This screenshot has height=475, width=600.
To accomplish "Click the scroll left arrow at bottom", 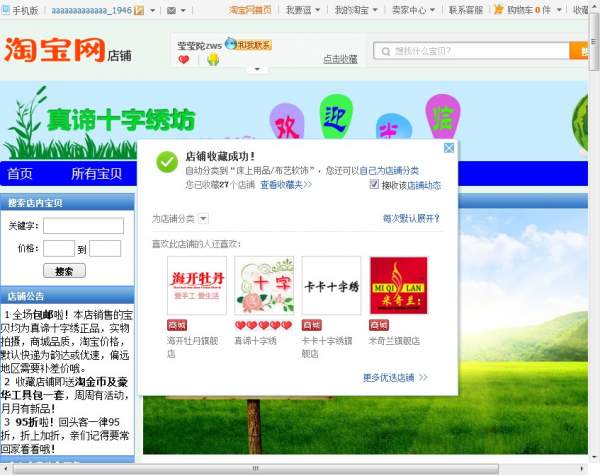I will pos(5,468).
